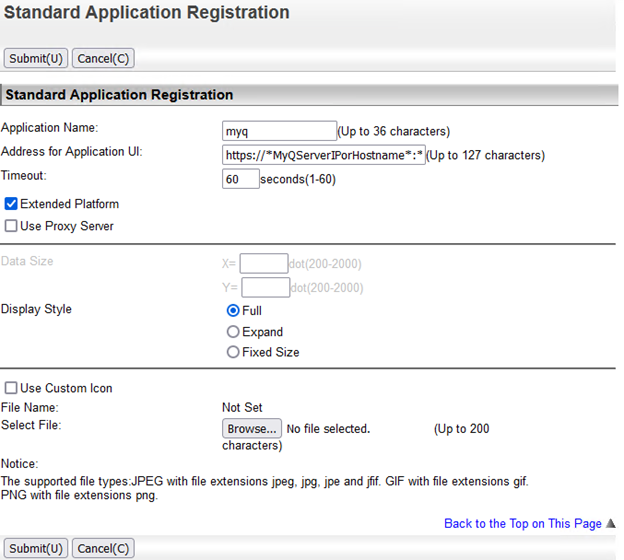
Task: Click the 'No file selected.' text
Action: click(328, 429)
